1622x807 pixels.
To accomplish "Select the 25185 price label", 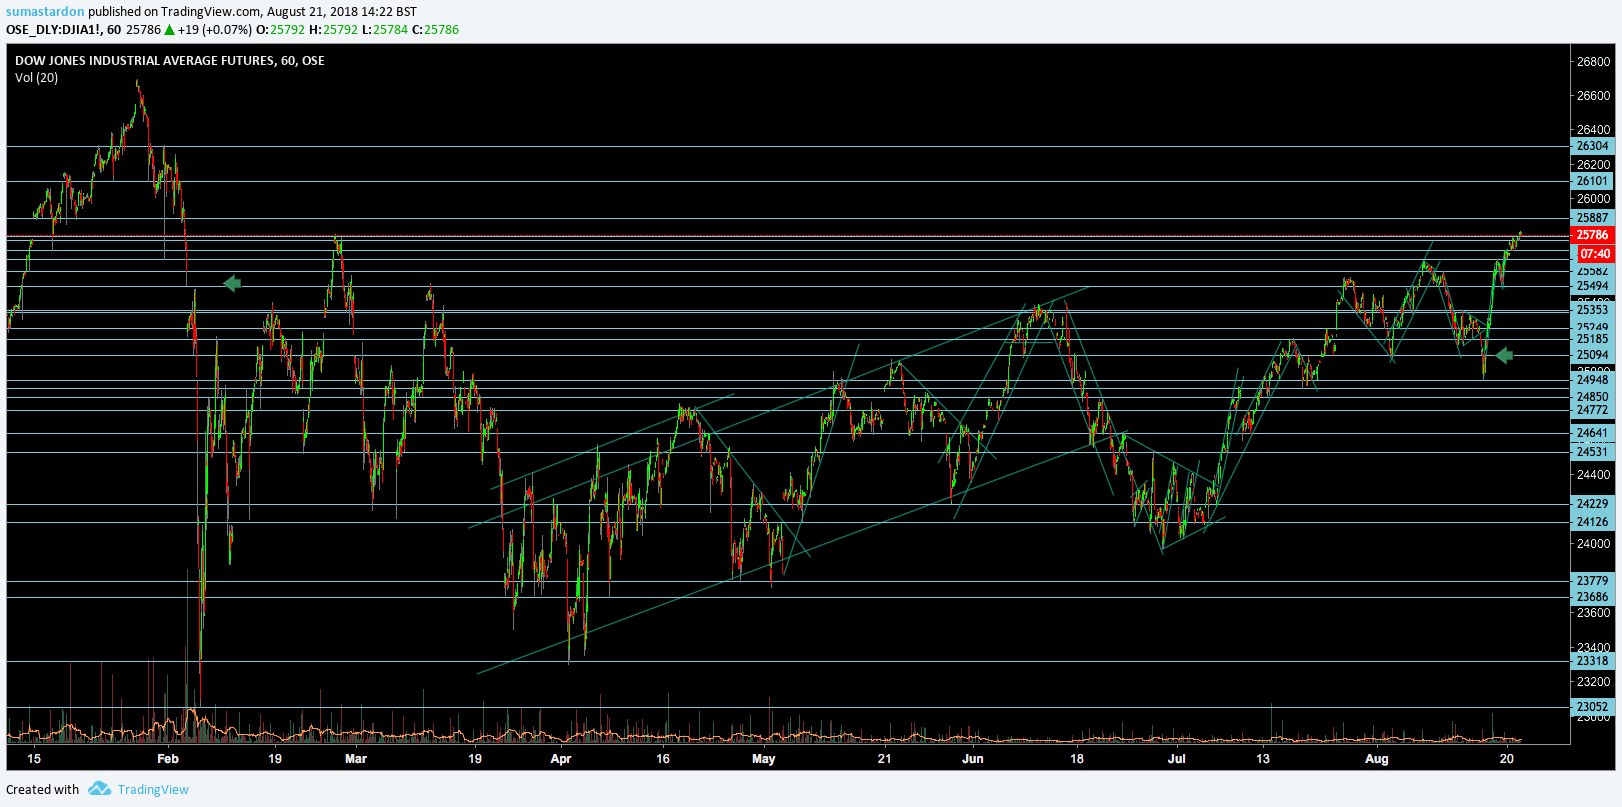I will (1592, 339).
